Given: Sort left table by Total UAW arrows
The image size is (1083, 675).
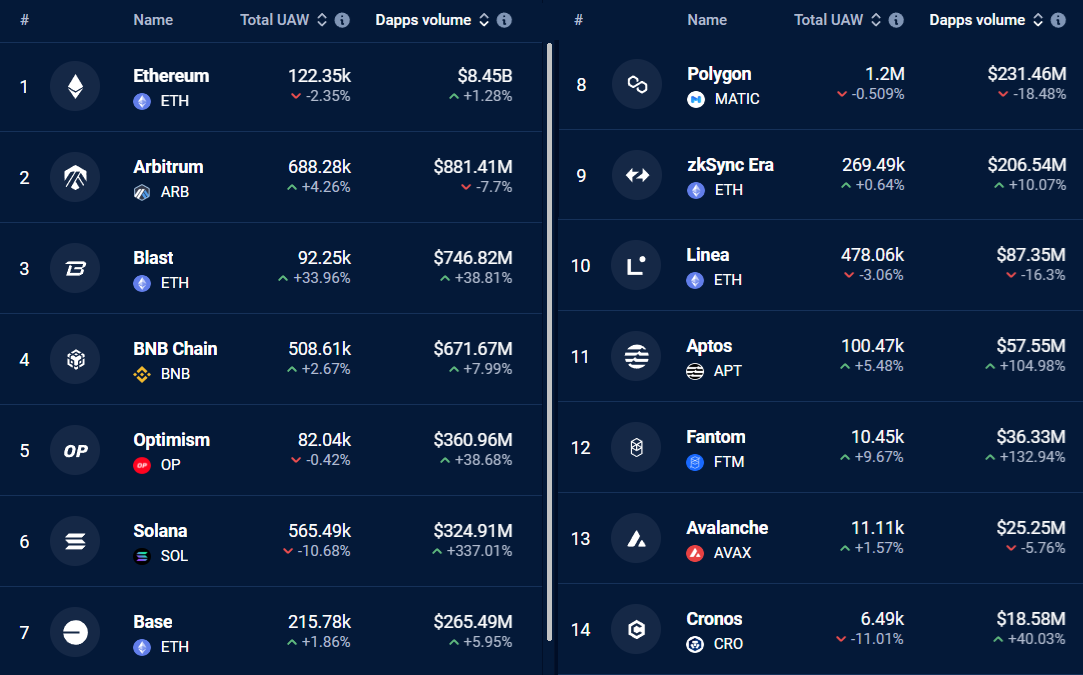Looking at the screenshot, I should click(322, 20).
